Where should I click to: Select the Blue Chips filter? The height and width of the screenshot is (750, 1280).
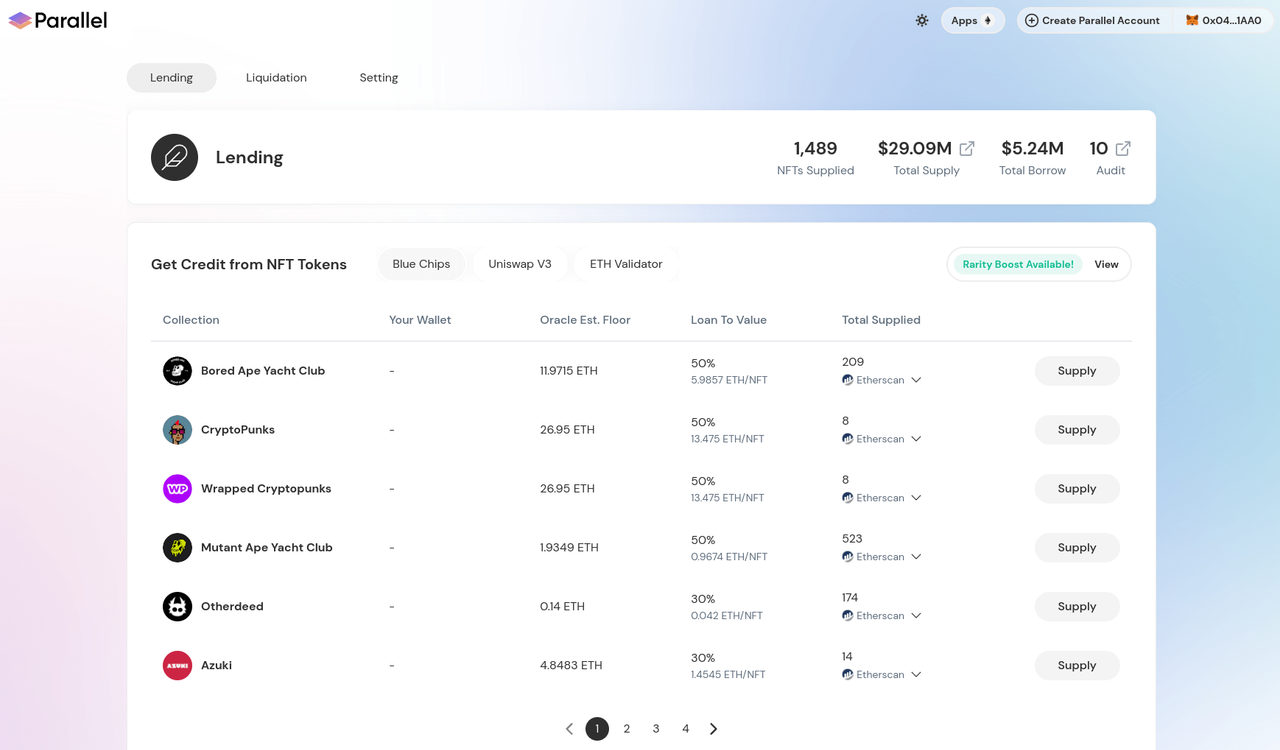pos(421,264)
